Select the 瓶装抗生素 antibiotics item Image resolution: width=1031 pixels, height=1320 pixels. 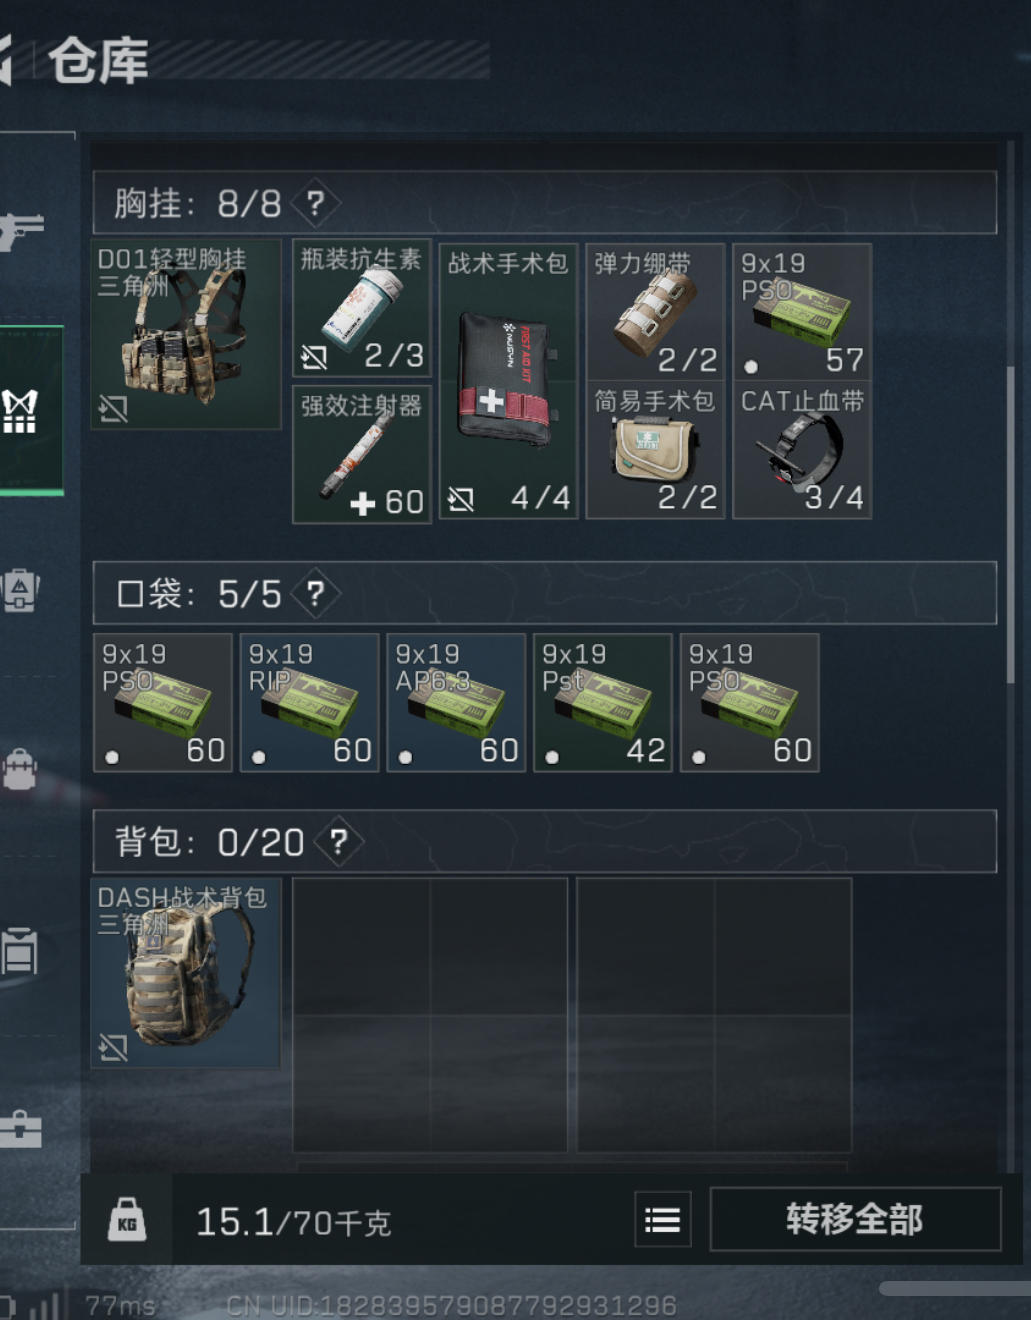point(362,308)
